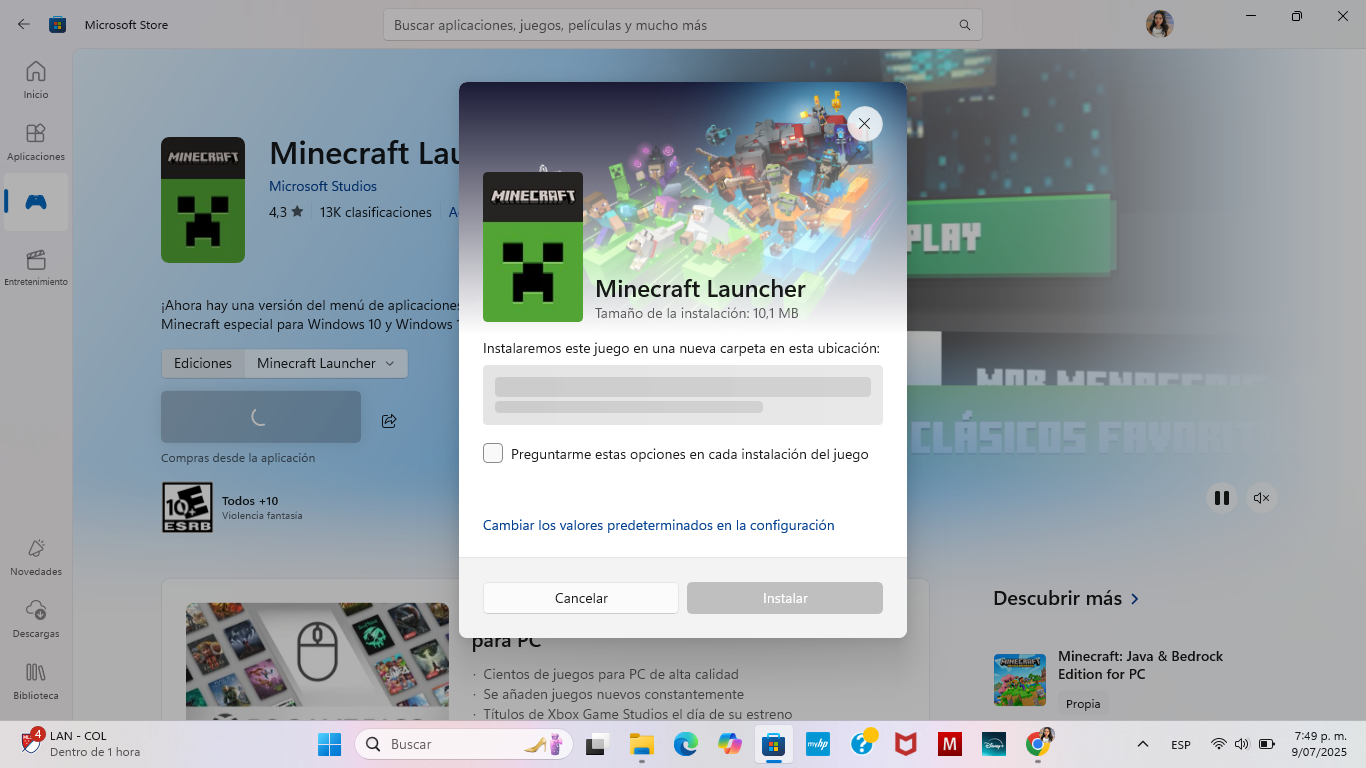Click the ESRB 10+ rating badge
This screenshot has width=1366, height=768.
(x=187, y=508)
